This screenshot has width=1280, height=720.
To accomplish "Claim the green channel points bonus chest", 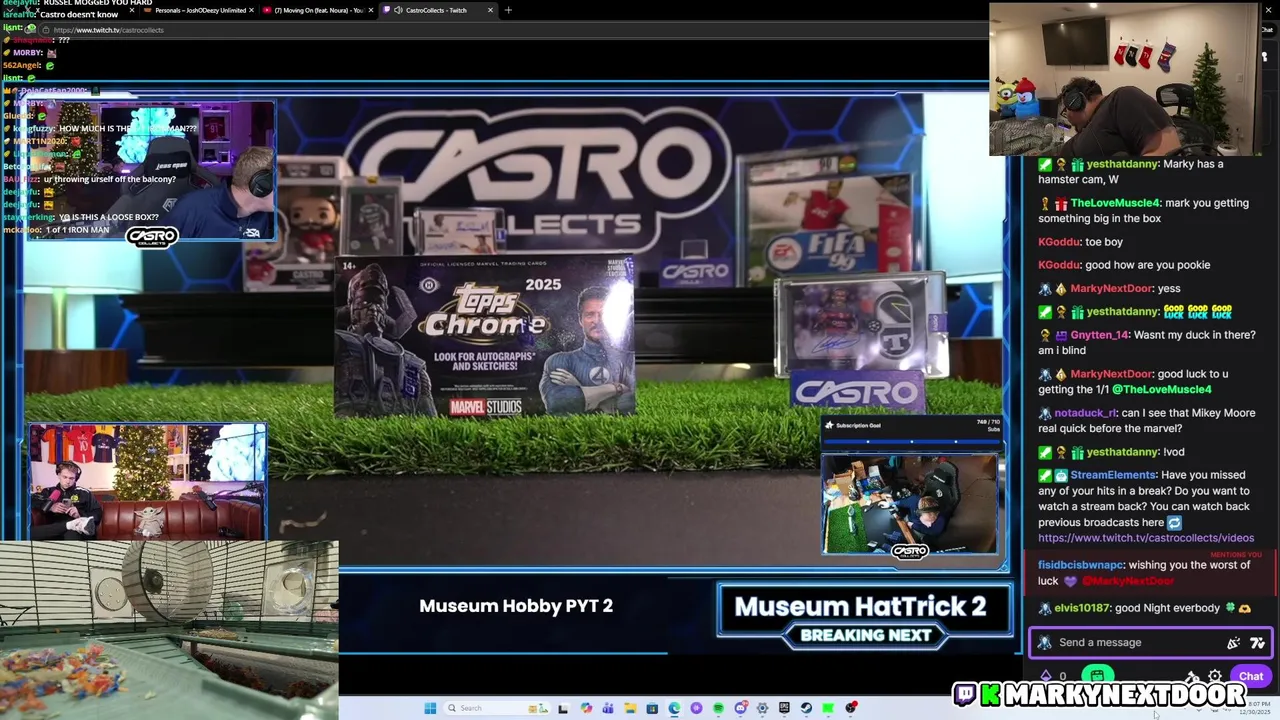I will coord(1097,676).
